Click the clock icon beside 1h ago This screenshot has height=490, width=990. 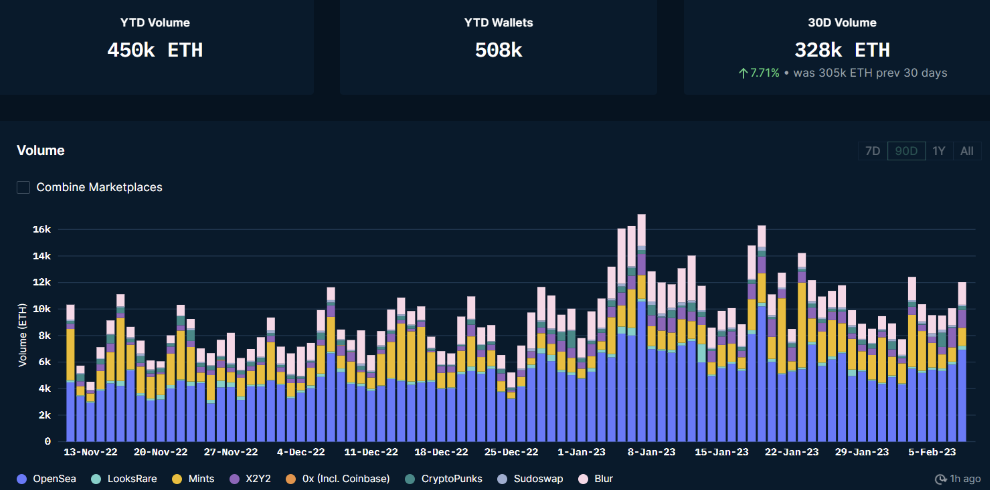[x=942, y=479]
